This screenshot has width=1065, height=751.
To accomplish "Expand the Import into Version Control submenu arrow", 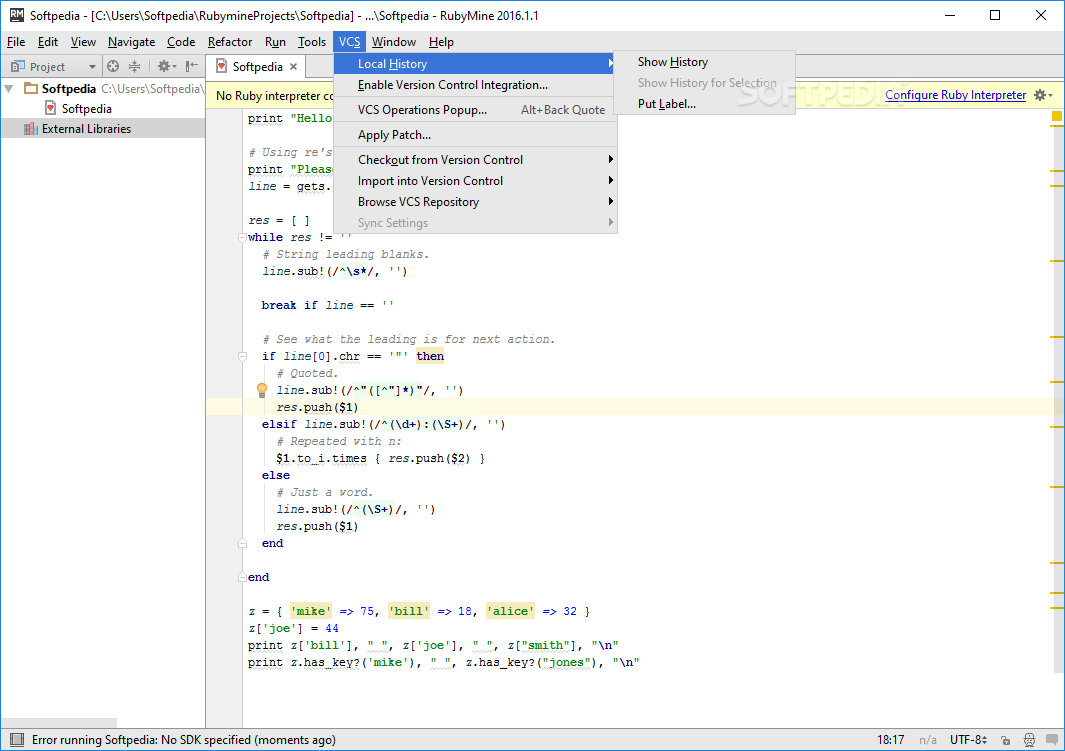I will pyautogui.click(x=611, y=180).
